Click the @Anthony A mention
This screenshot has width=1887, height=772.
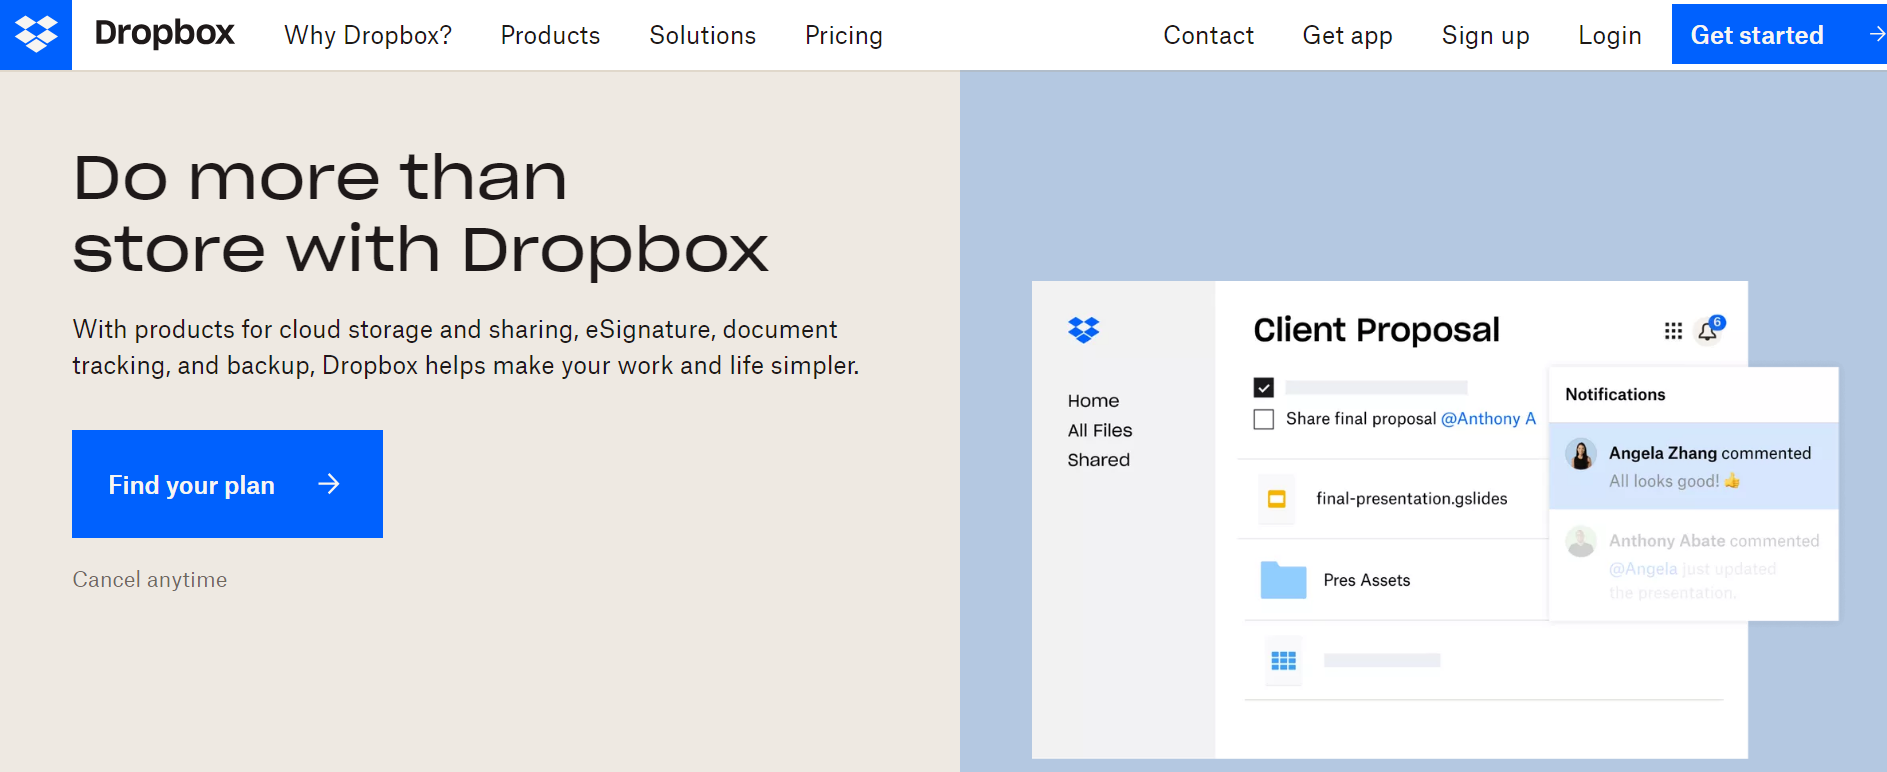1488,419
